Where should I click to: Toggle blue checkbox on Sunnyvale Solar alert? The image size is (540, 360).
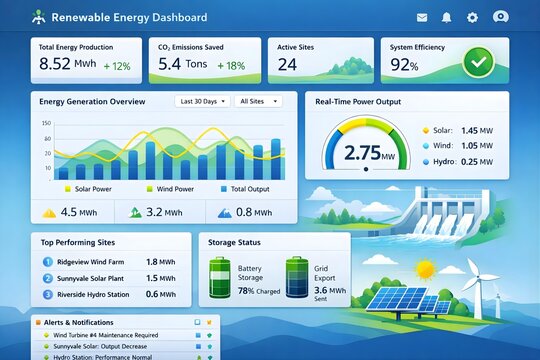click(x=198, y=347)
